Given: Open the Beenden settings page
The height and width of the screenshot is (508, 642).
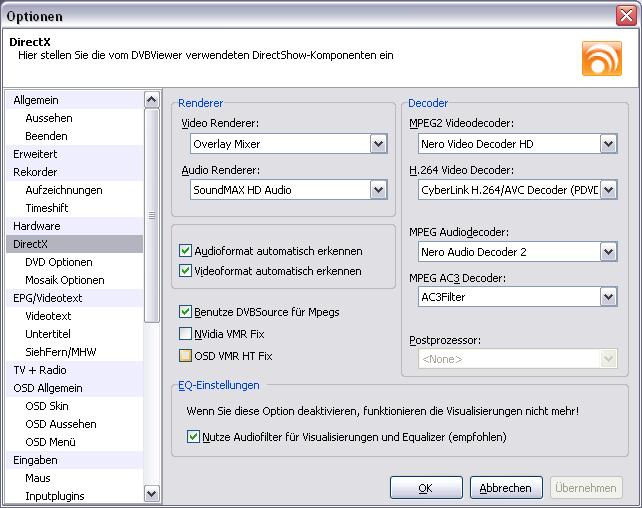Looking at the screenshot, I should click(x=75, y=136).
